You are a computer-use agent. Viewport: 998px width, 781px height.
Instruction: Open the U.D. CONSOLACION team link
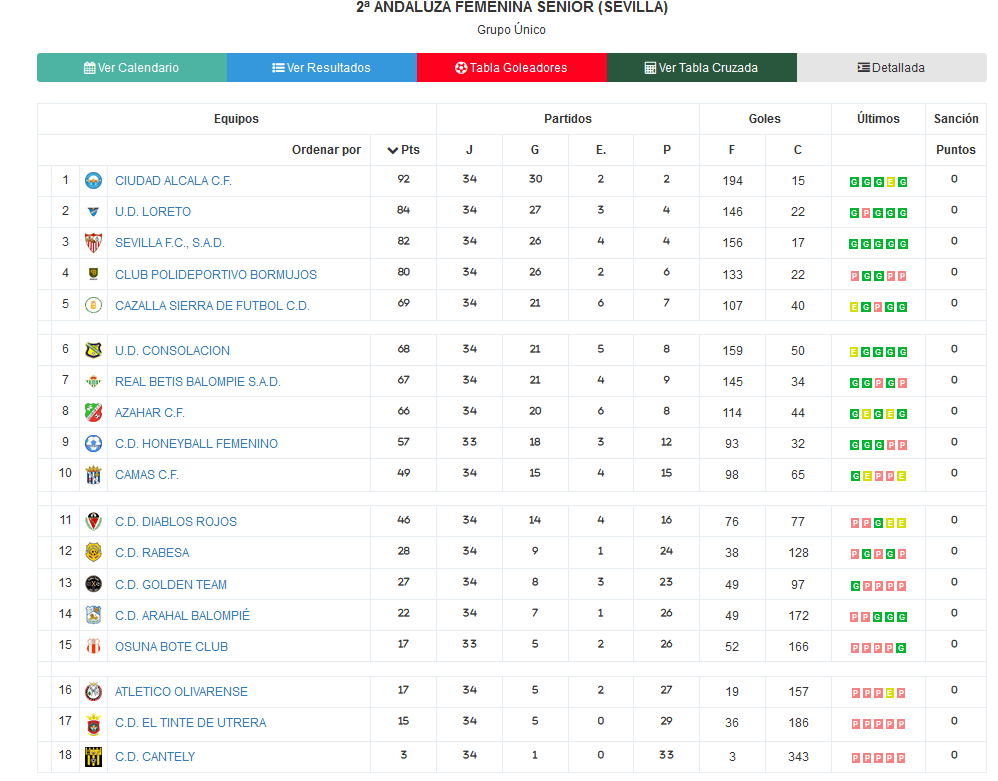pyautogui.click(x=172, y=351)
